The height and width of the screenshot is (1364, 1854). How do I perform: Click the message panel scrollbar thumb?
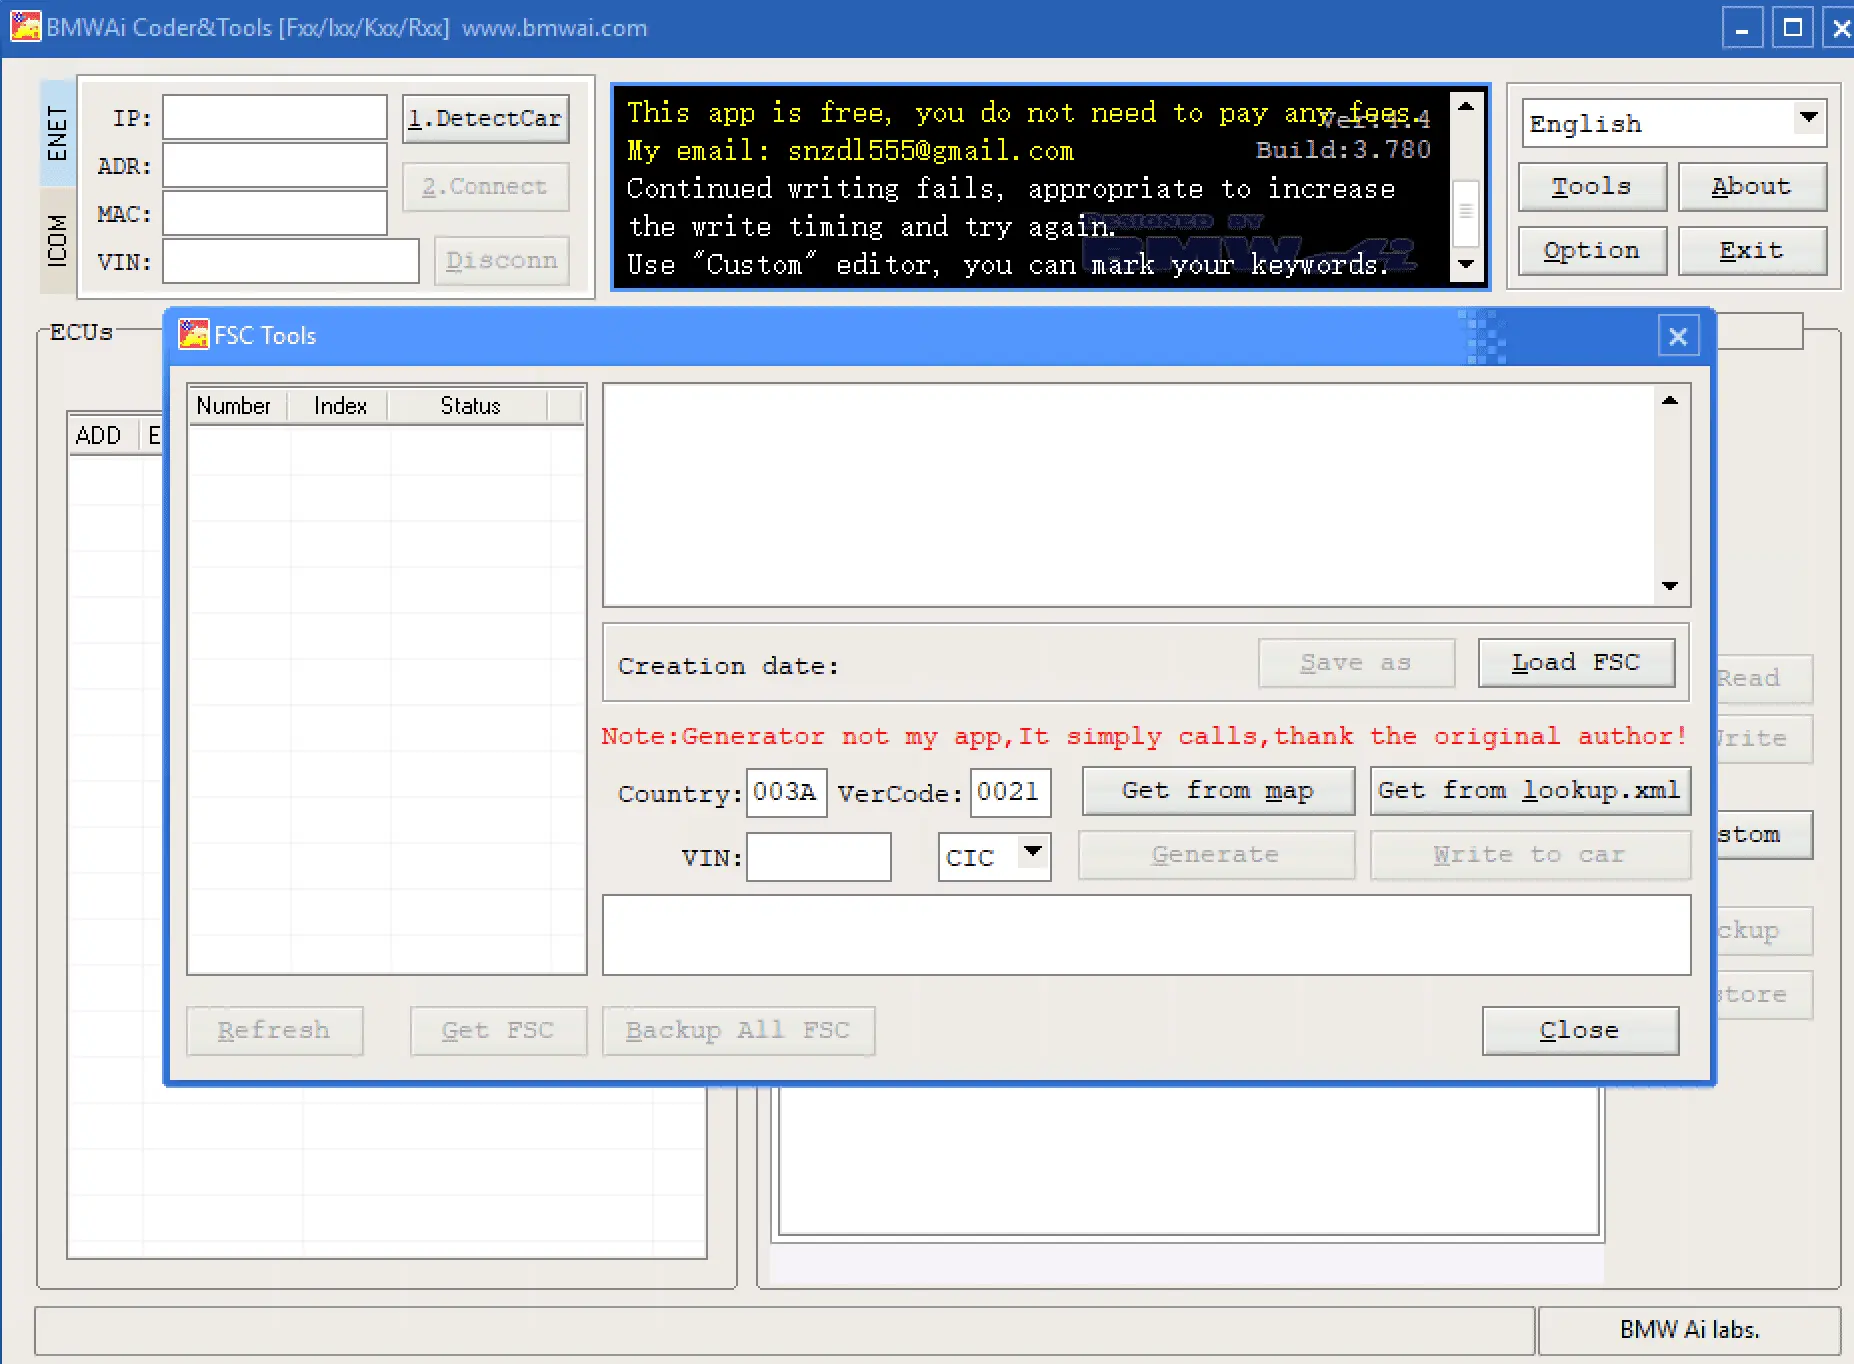pyautogui.click(x=1466, y=211)
